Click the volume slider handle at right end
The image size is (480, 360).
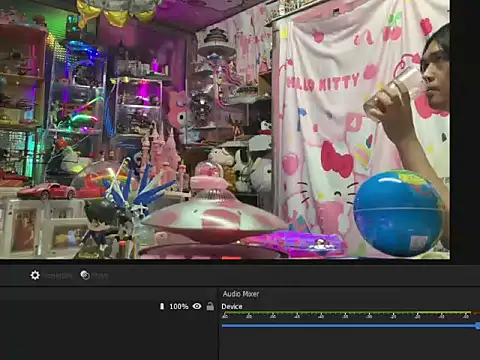click(478, 326)
